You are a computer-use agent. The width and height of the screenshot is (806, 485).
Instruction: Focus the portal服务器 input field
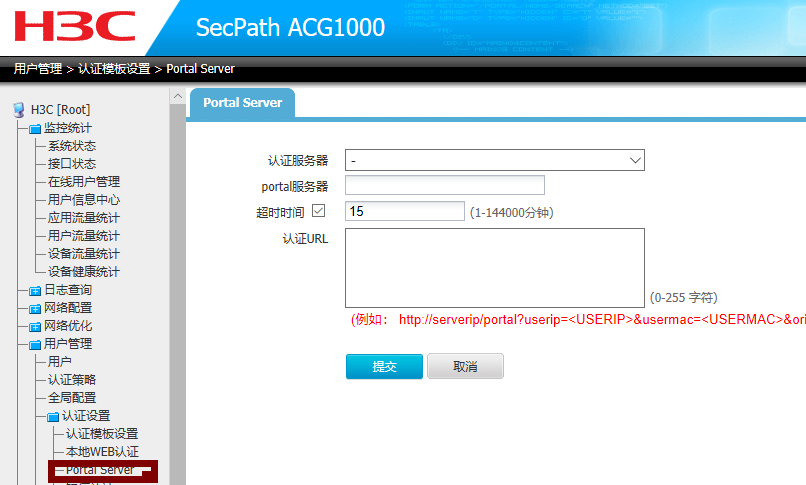445,185
